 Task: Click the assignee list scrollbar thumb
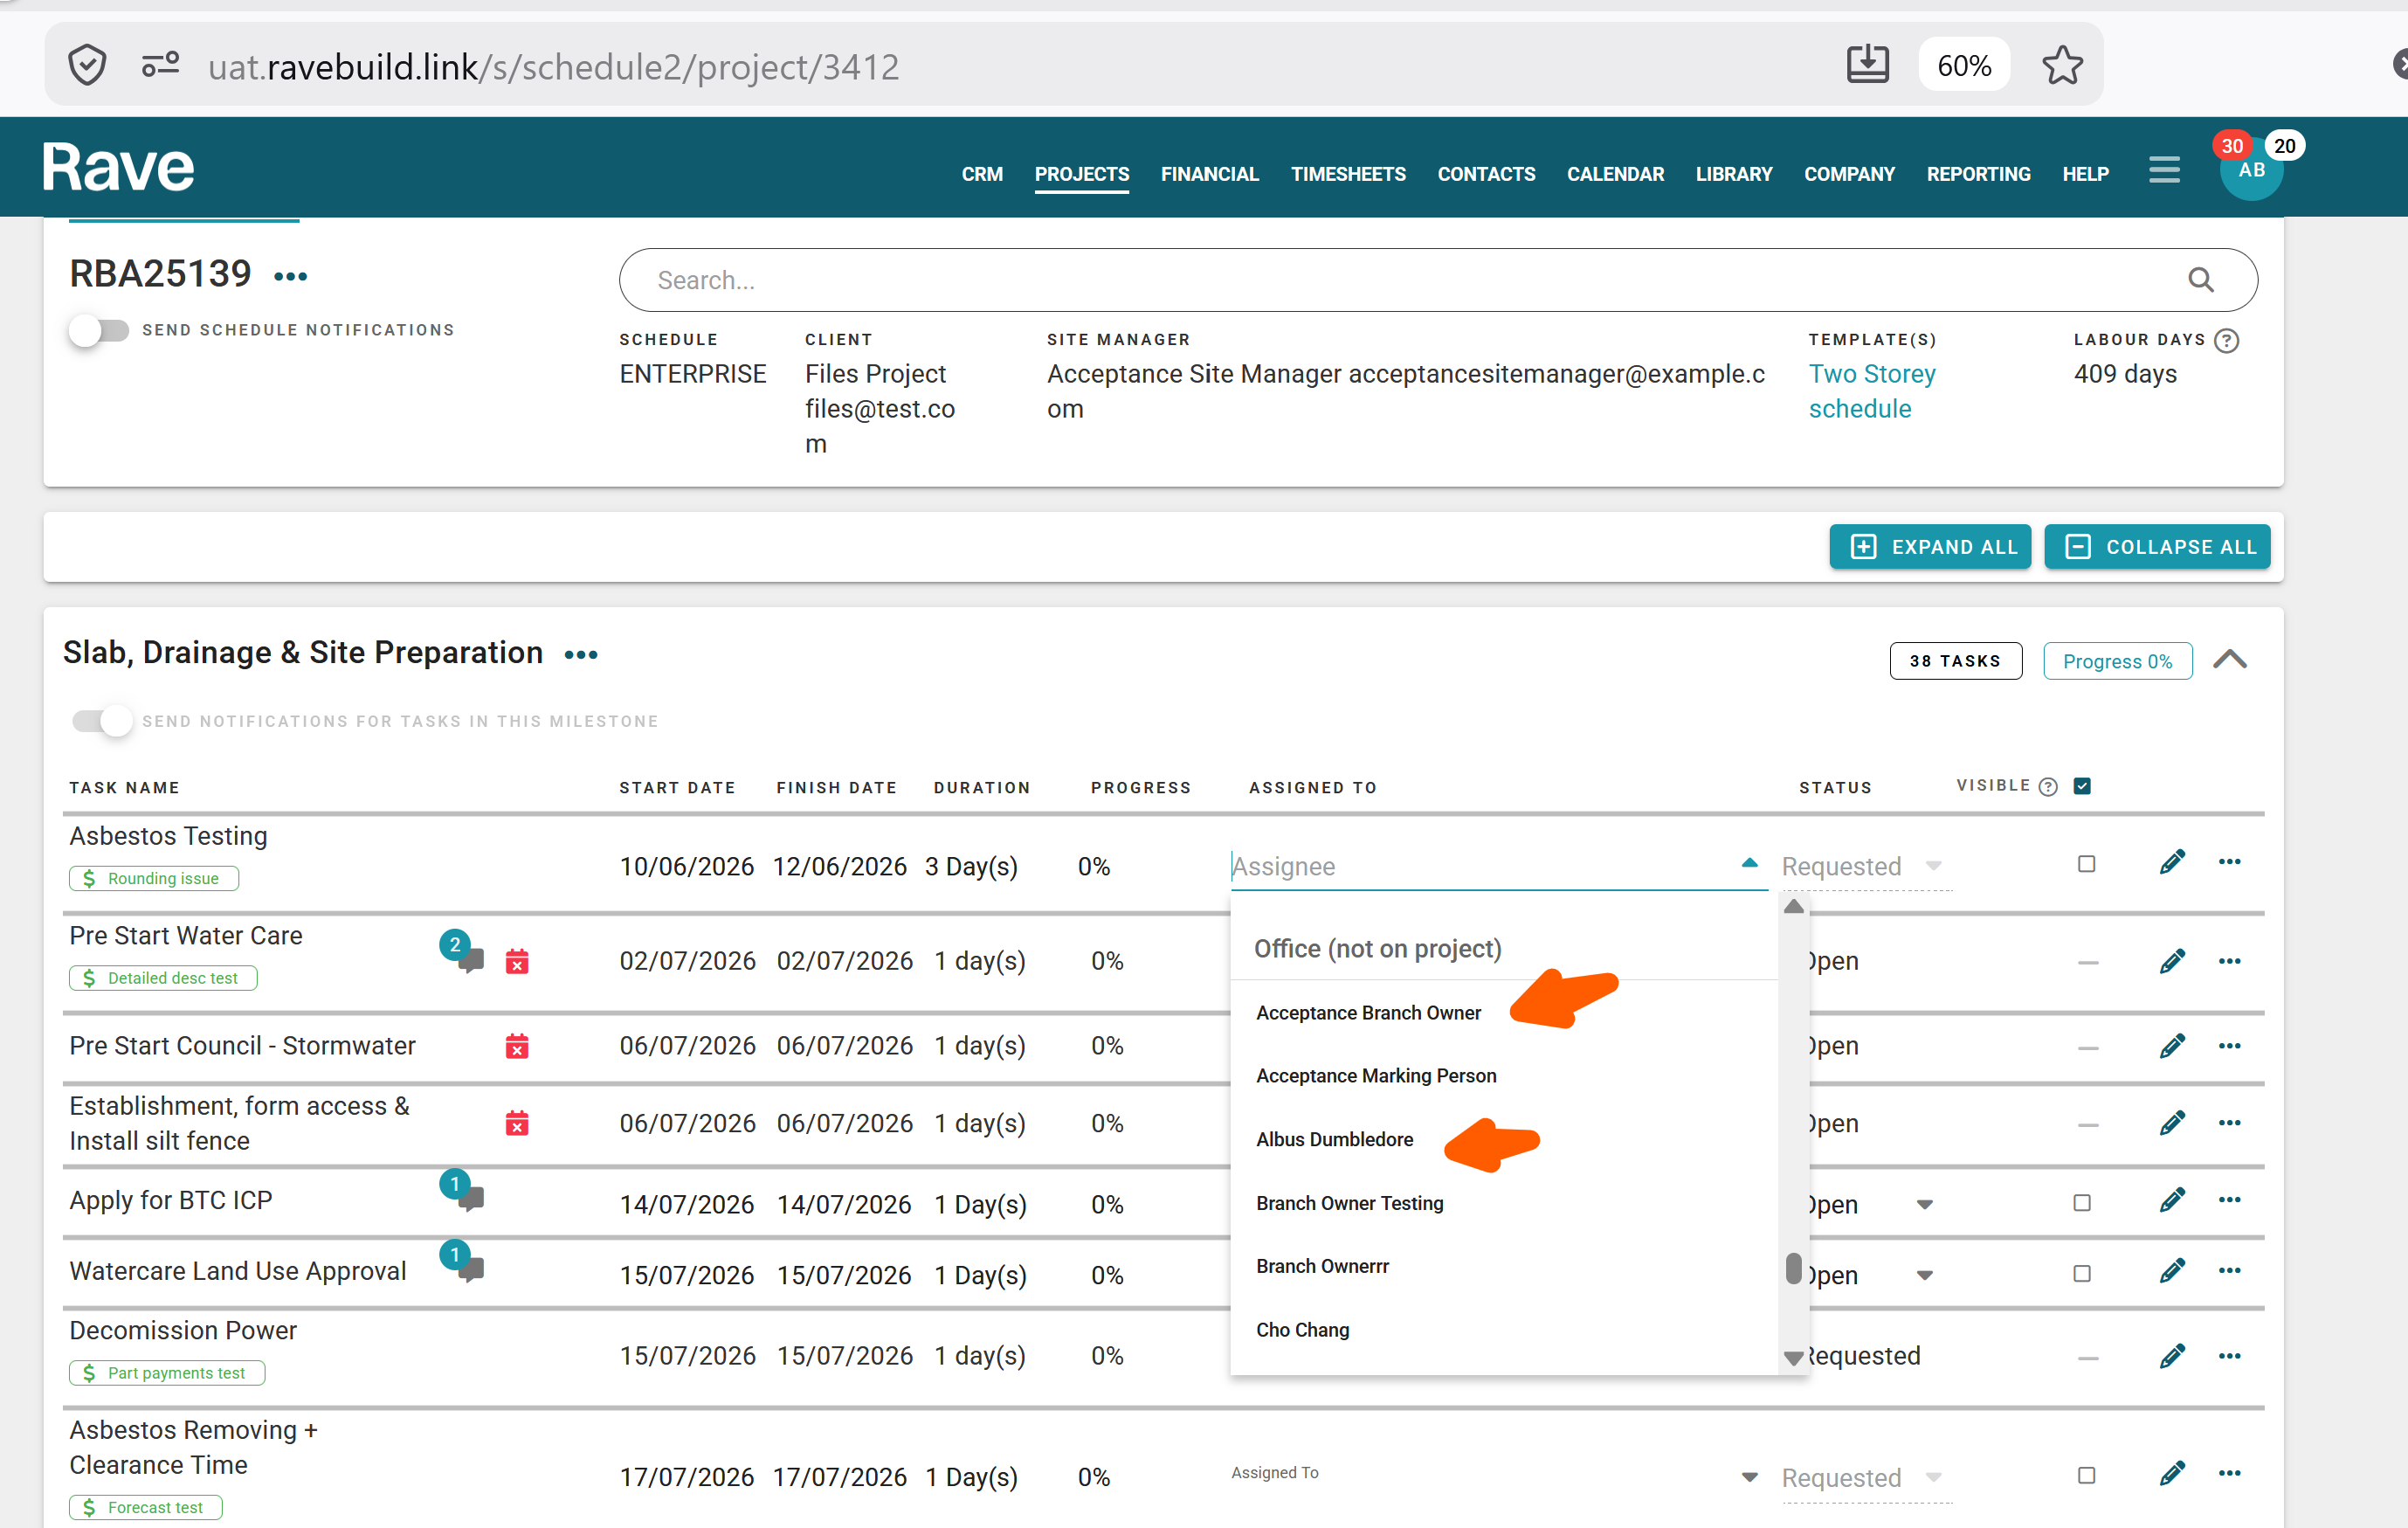1793,1269
